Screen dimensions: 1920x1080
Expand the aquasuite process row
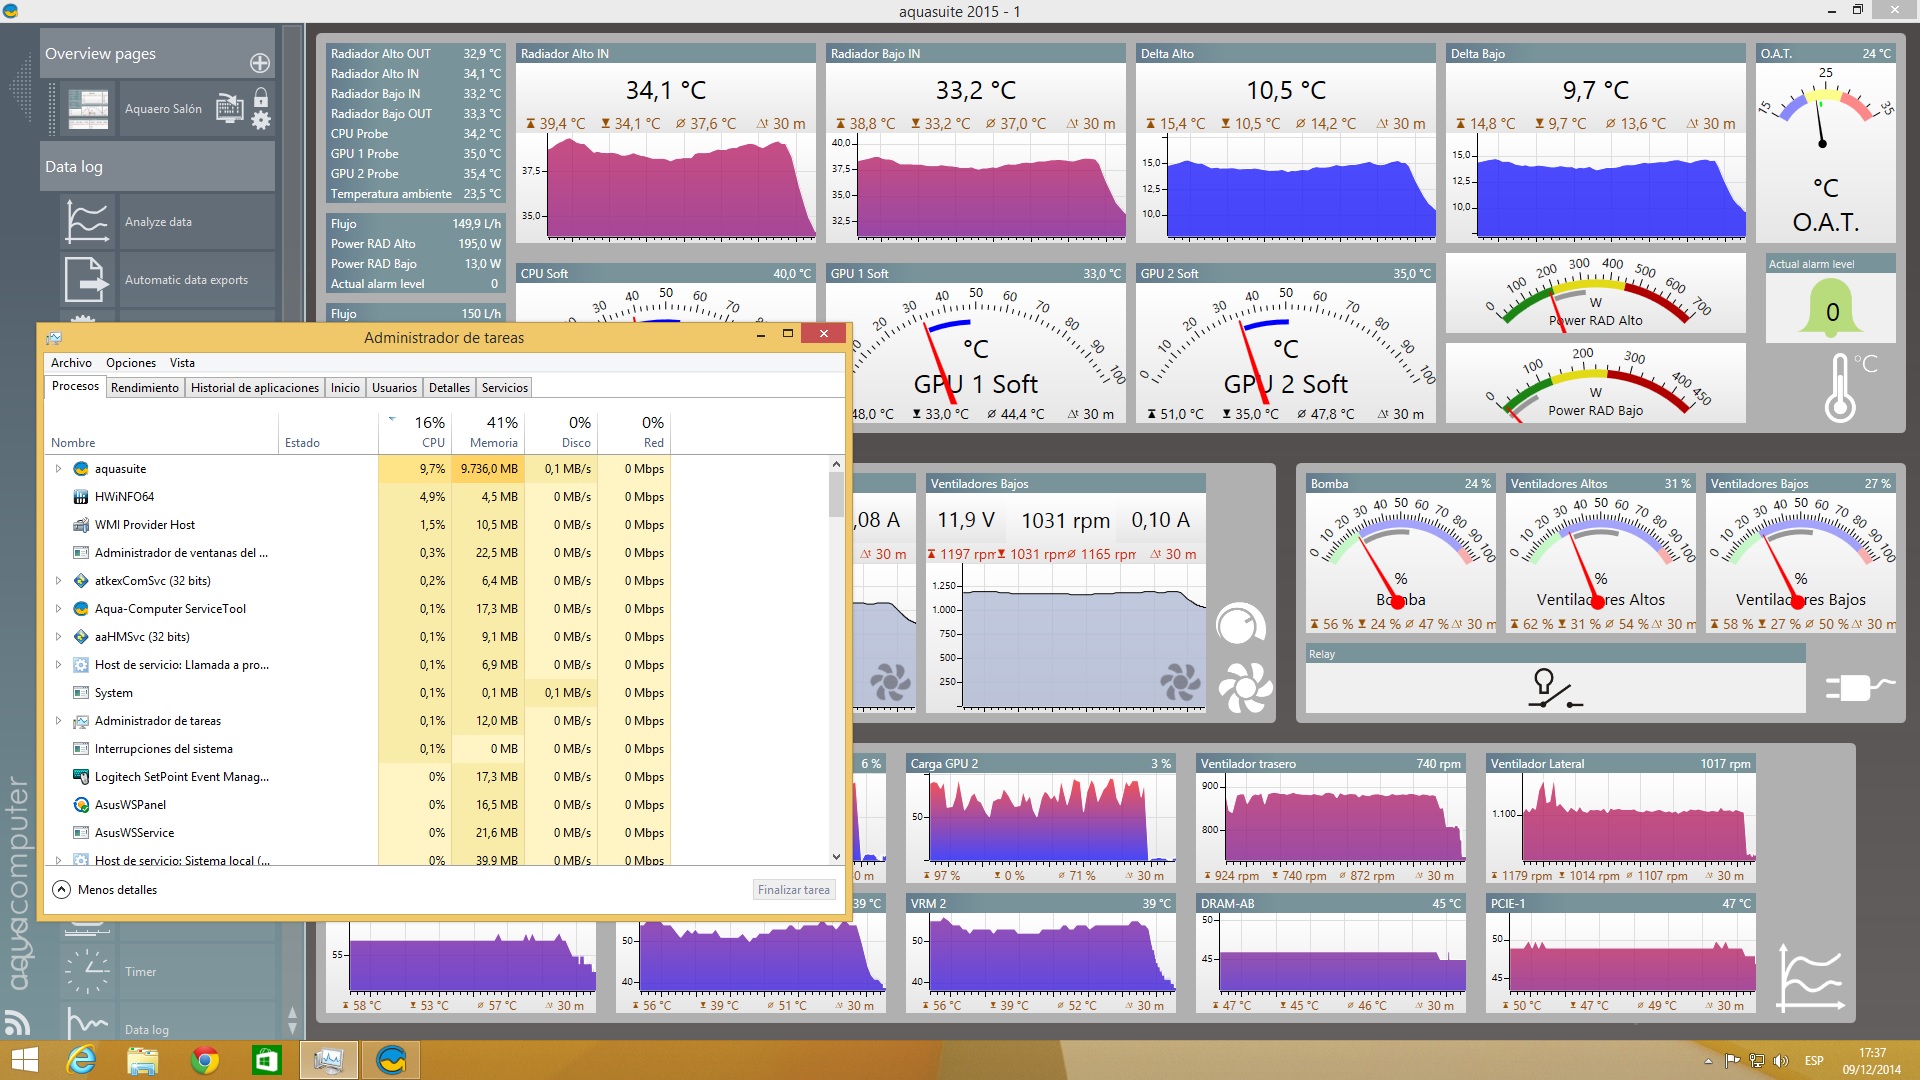click(58, 469)
